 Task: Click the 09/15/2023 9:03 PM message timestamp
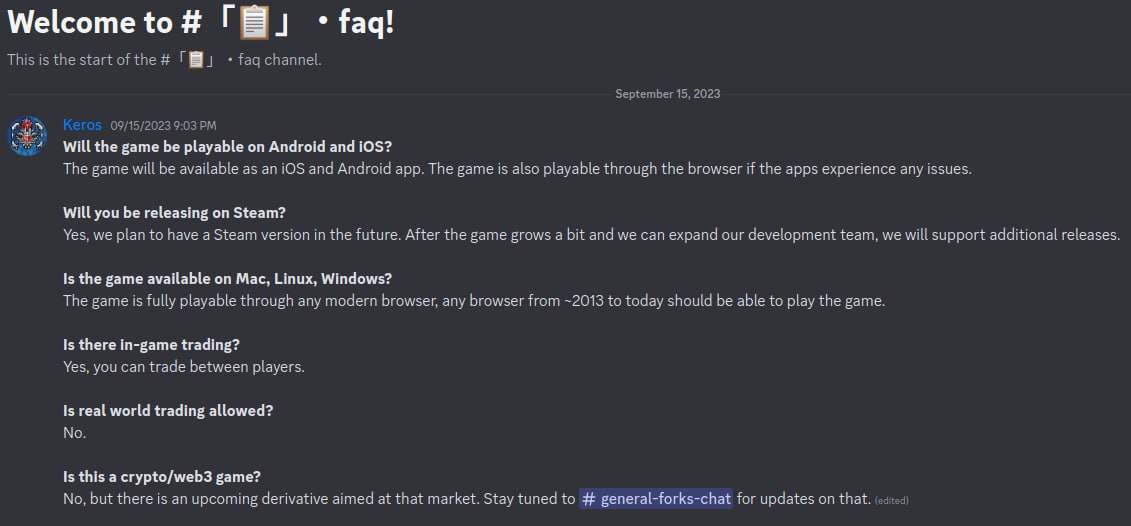pos(163,125)
